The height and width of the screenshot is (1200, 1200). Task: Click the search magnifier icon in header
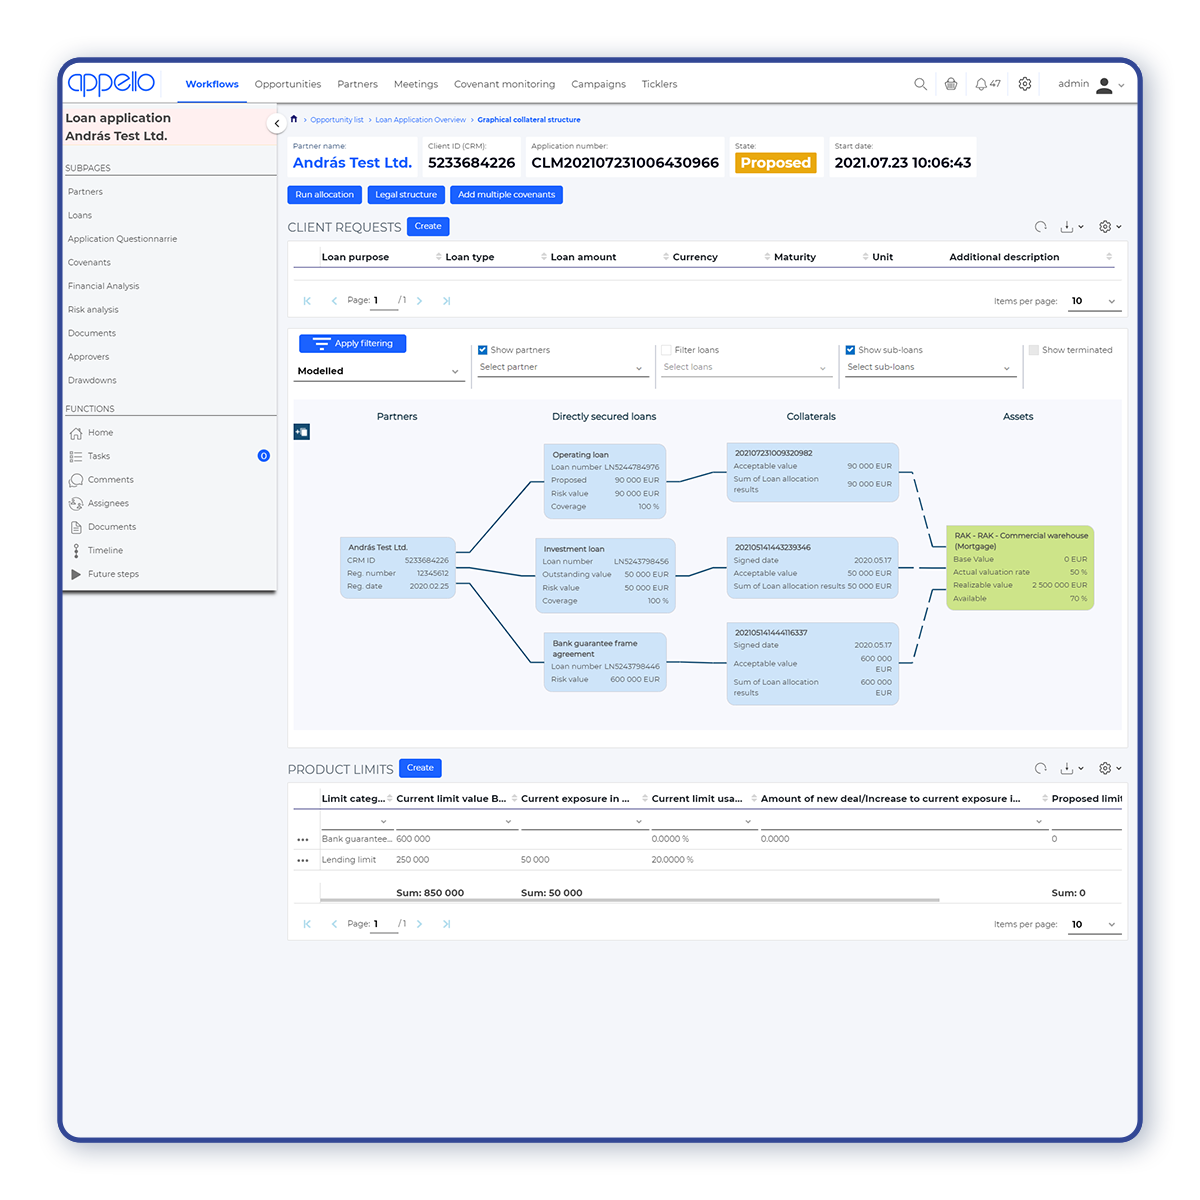[x=920, y=84]
